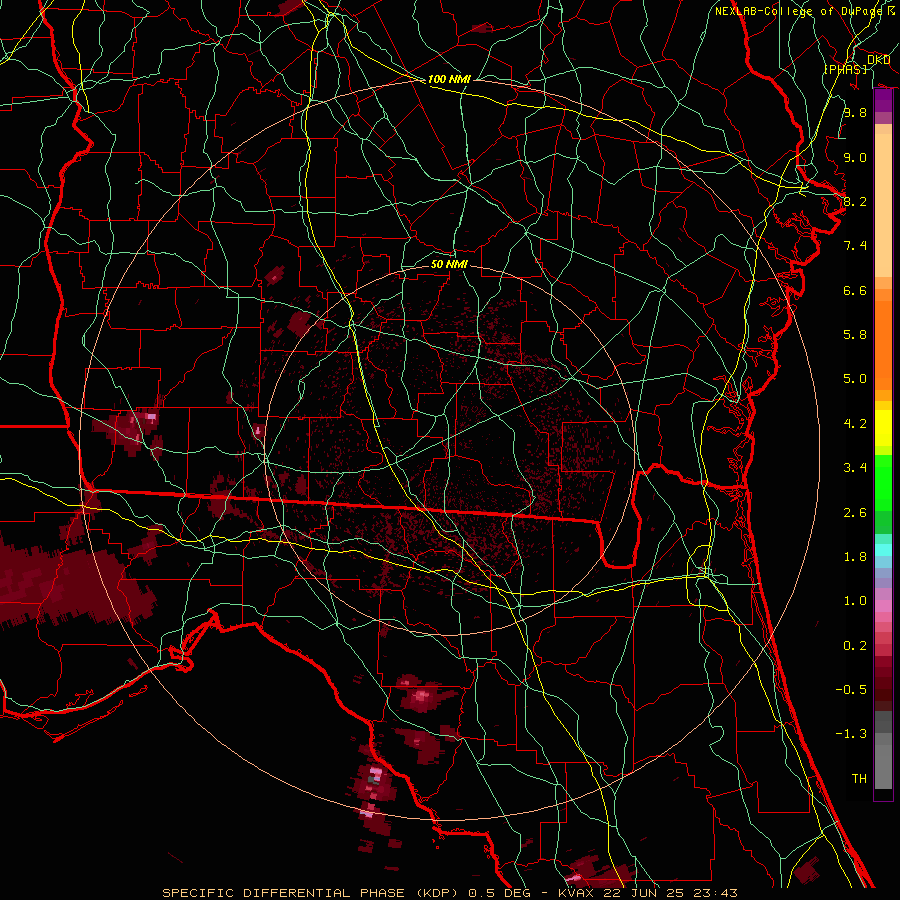Image resolution: width=900 pixels, height=900 pixels.
Task: Click the 0.2 value on the legend
Action: click(x=855, y=646)
